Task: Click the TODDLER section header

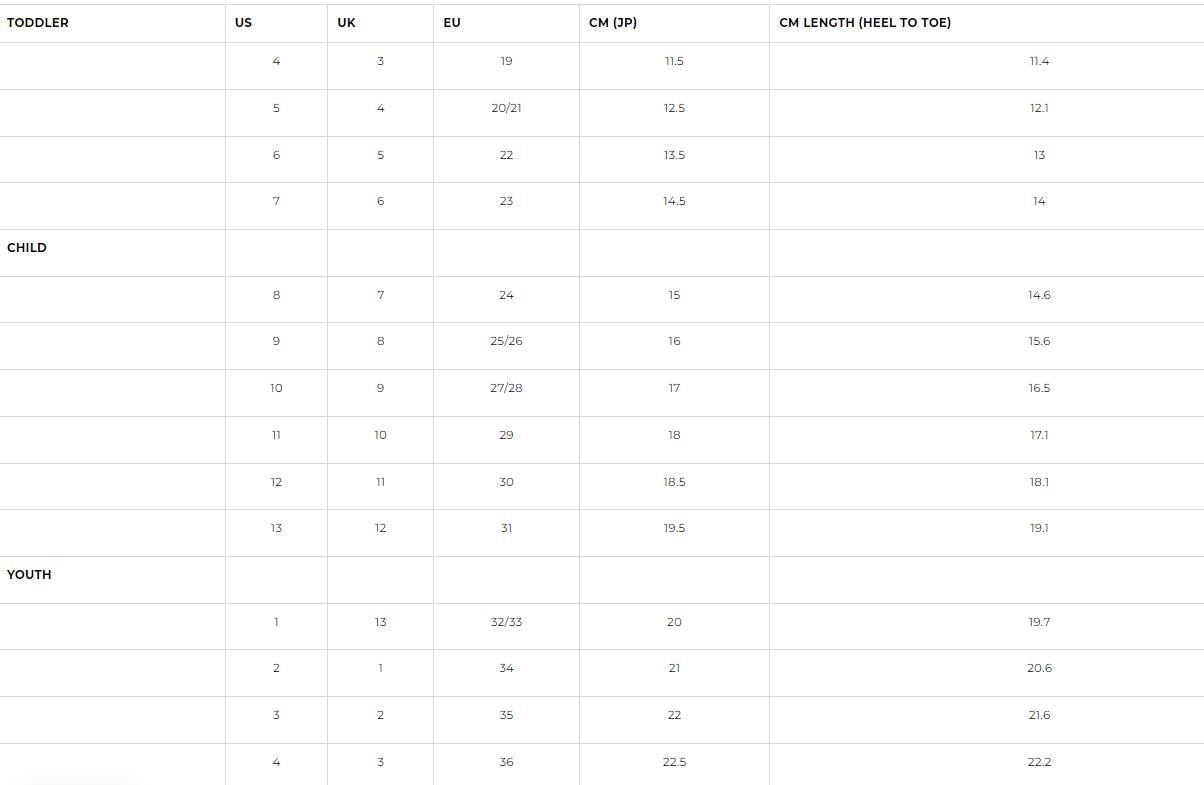Action: tap(38, 23)
